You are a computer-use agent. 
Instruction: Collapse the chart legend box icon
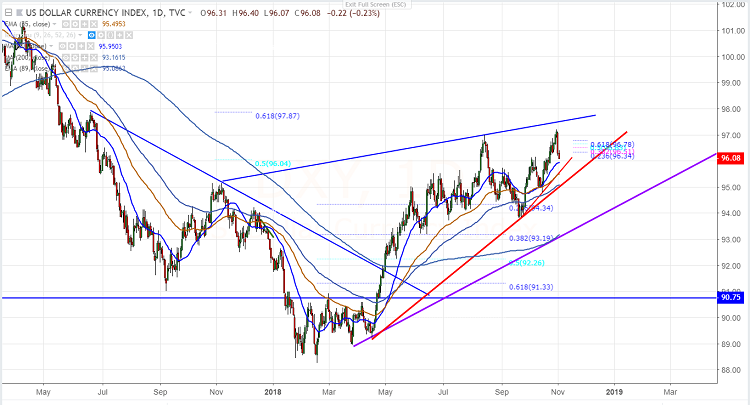(8, 12)
